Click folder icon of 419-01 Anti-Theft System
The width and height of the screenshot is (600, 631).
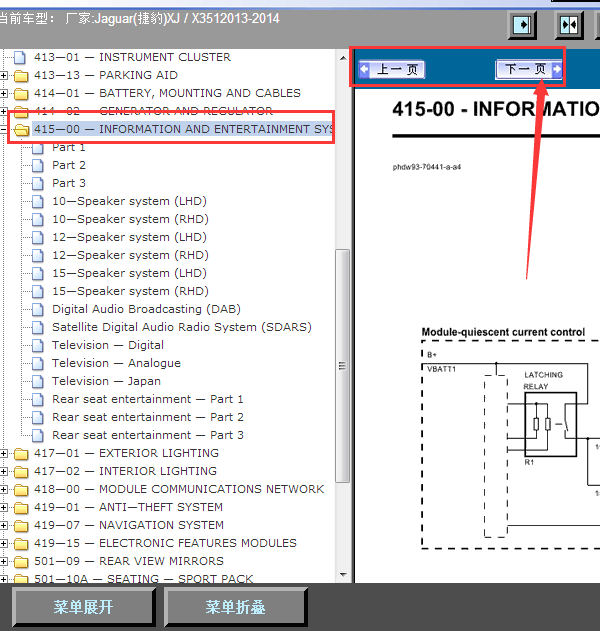click(21, 508)
